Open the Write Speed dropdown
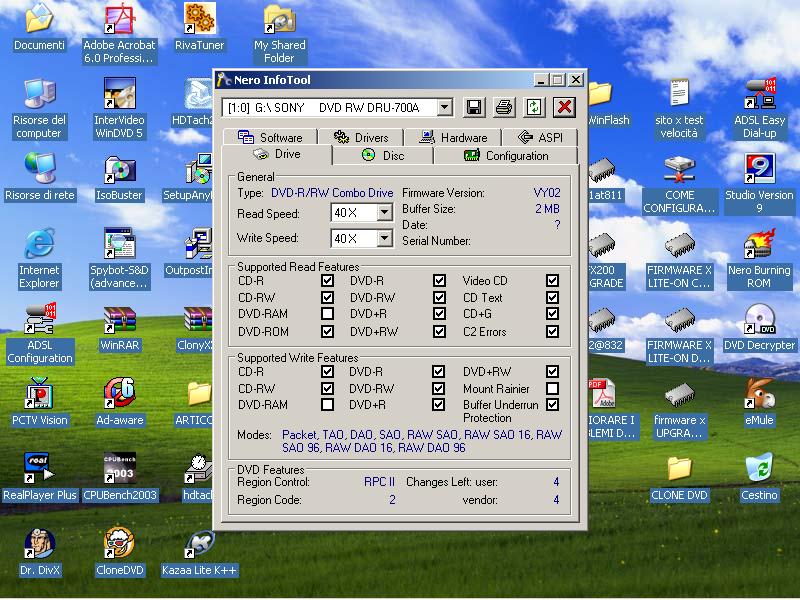Image resolution: width=800 pixels, height=600 pixels. [385, 238]
